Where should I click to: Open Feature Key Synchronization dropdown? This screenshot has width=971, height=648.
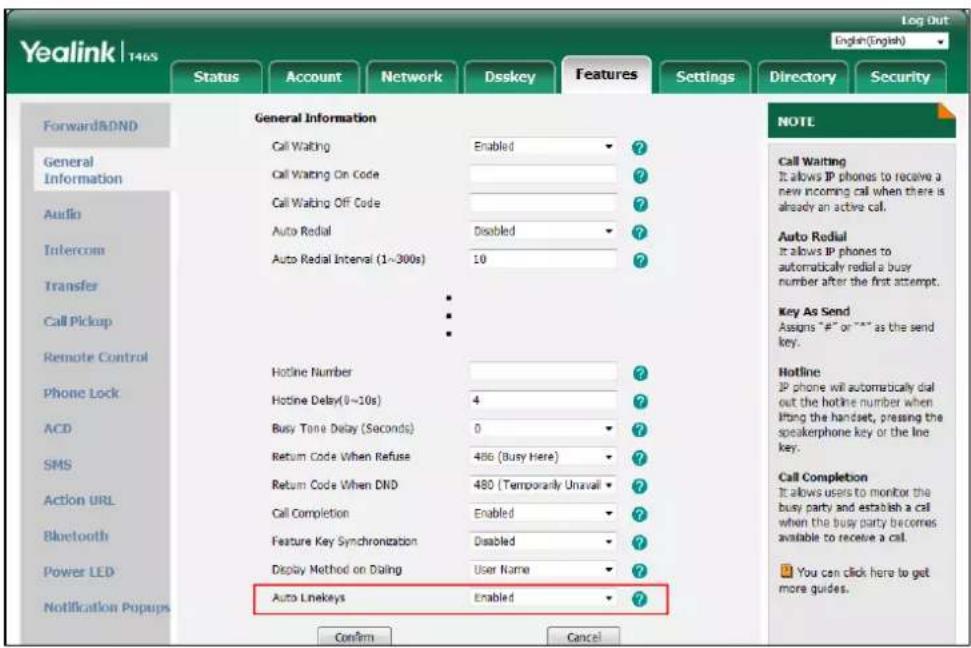coord(542,541)
